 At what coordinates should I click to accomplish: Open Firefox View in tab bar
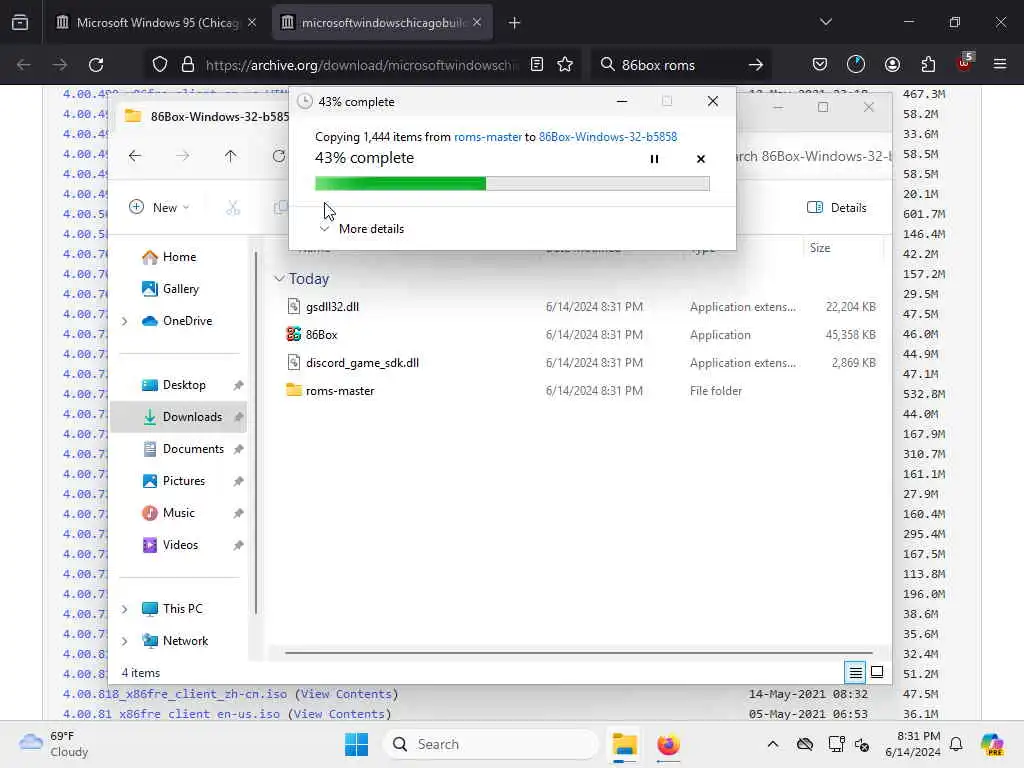(x=20, y=23)
